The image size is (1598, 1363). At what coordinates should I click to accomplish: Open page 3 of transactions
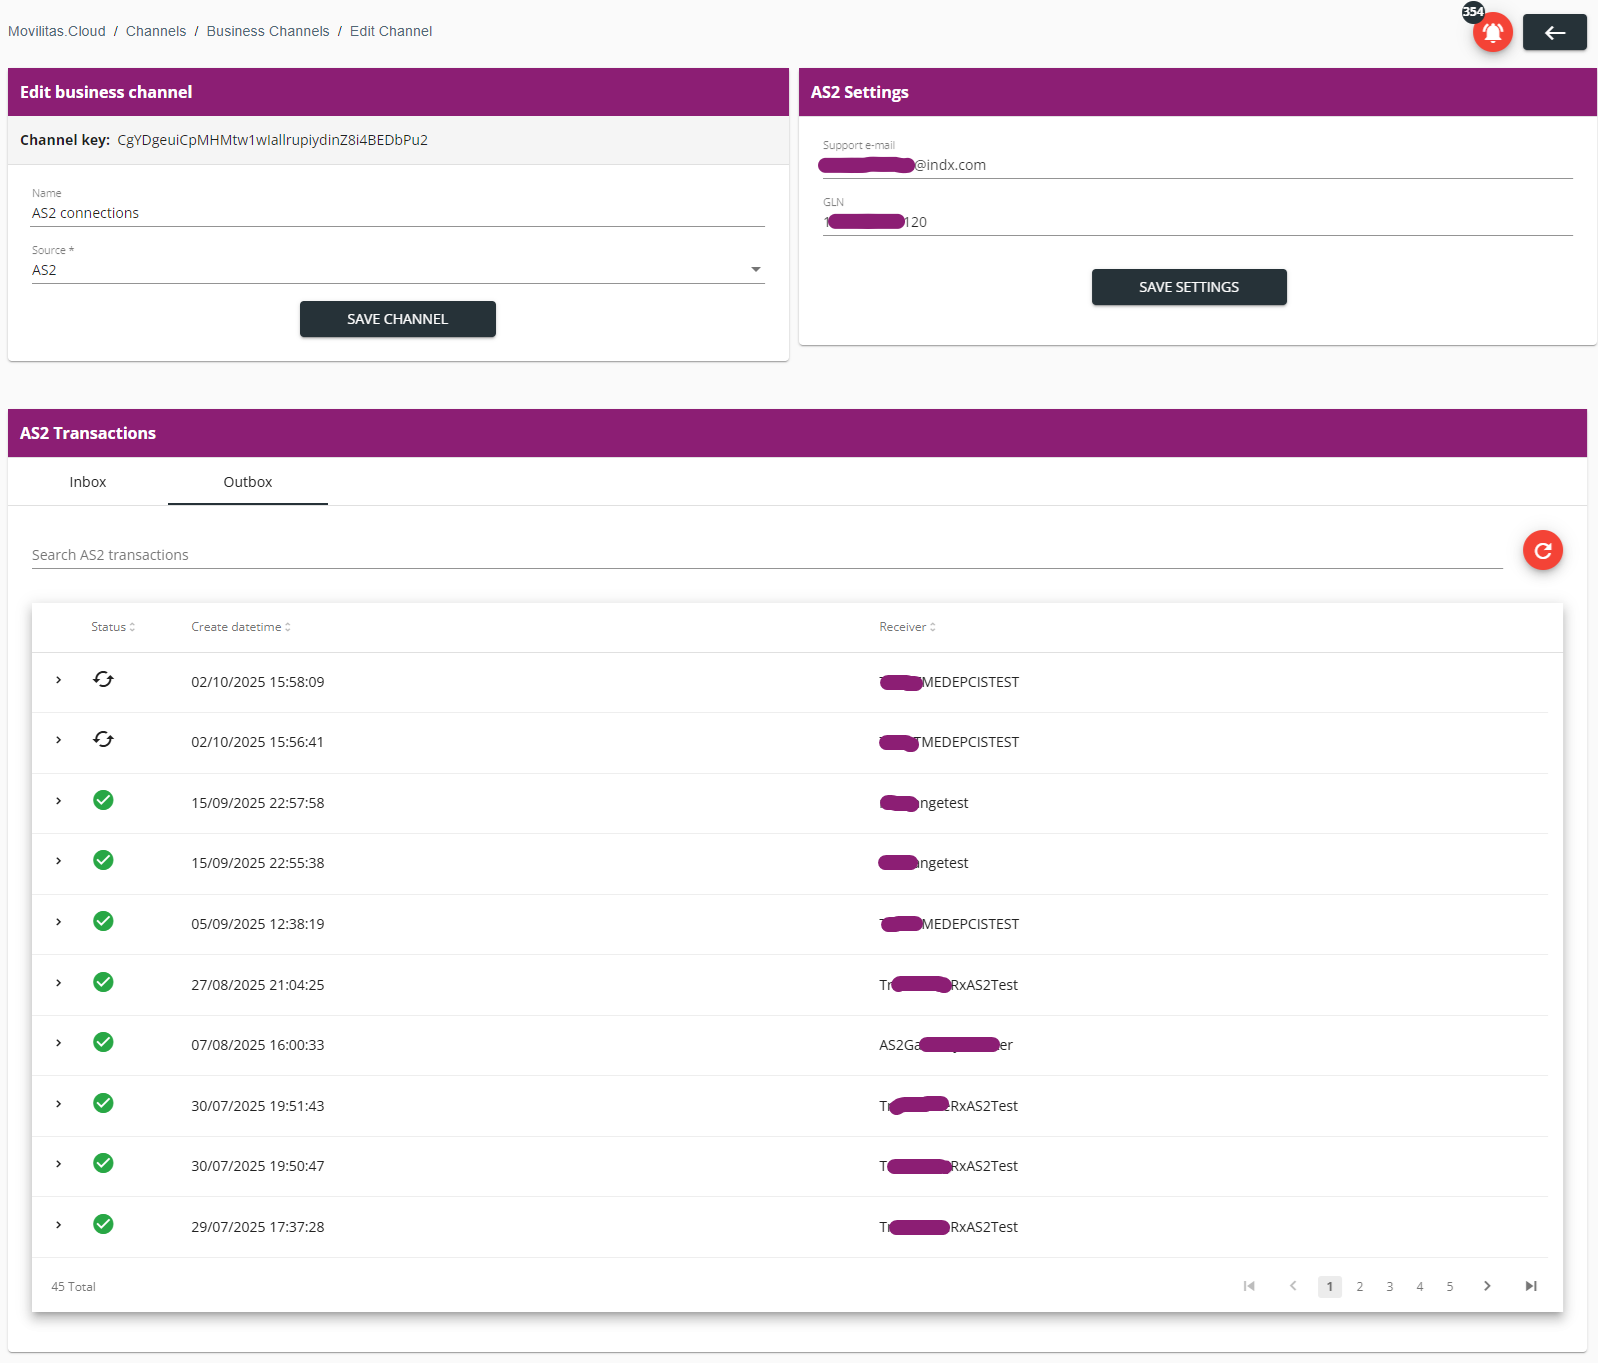[1390, 1287]
